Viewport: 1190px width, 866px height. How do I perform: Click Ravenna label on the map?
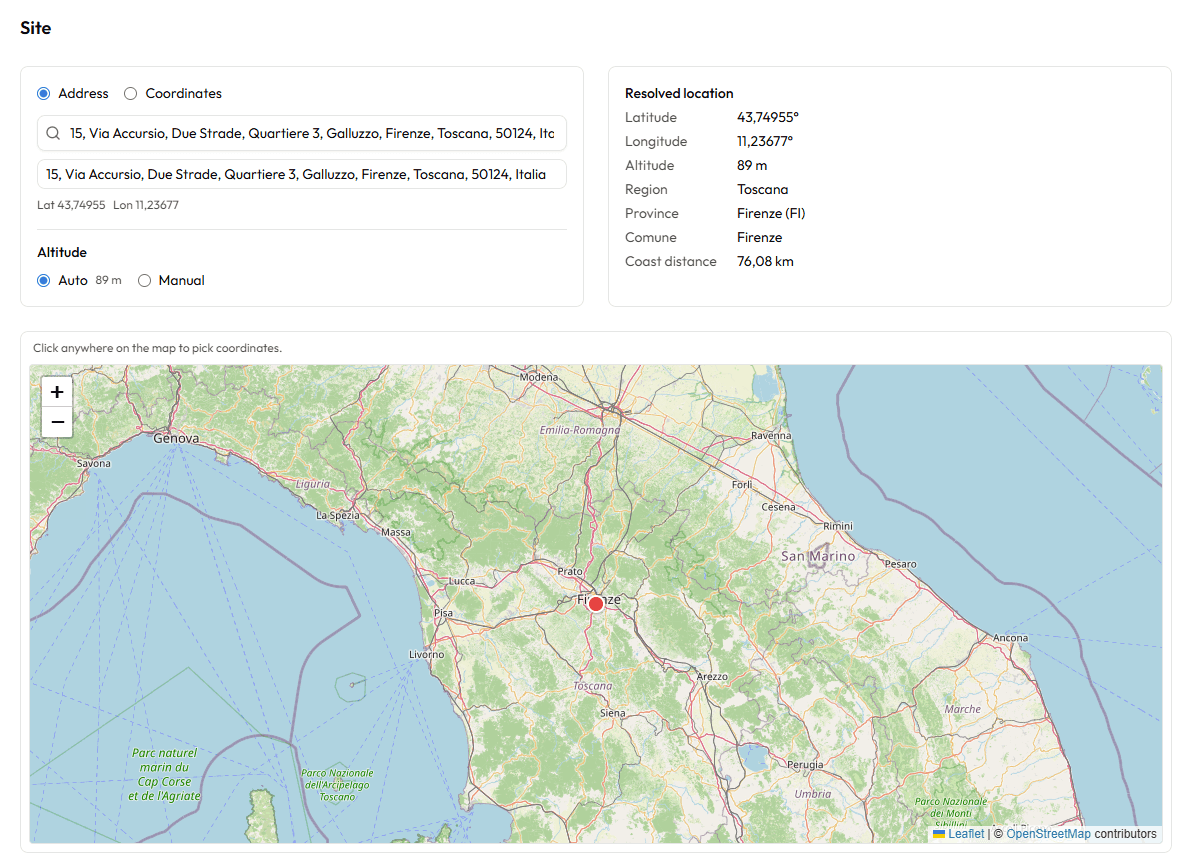[771, 436]
